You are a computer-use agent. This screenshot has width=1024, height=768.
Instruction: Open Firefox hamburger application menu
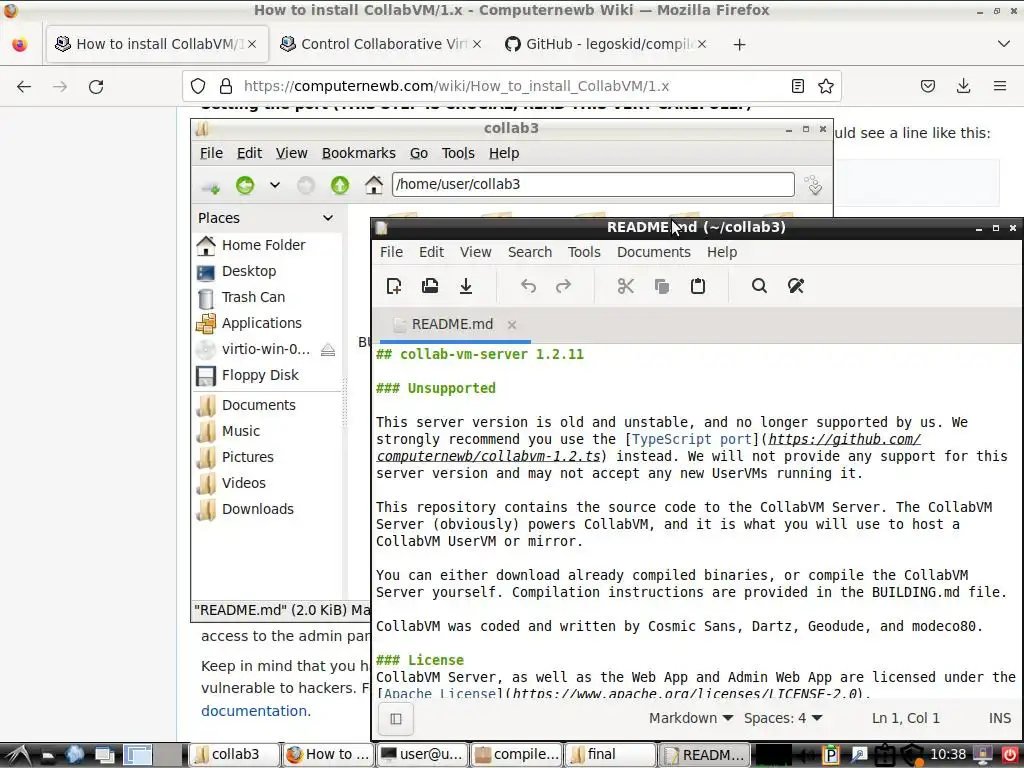pyautogui.click(x=1000, y=86)
